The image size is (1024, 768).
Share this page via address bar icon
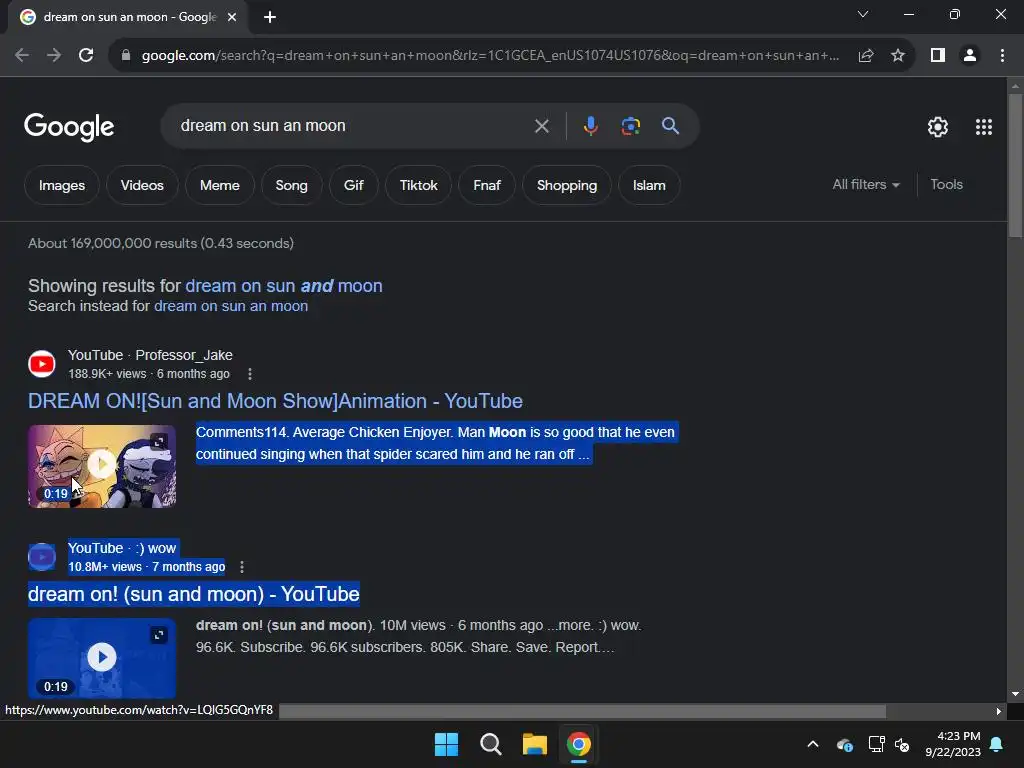866,56
